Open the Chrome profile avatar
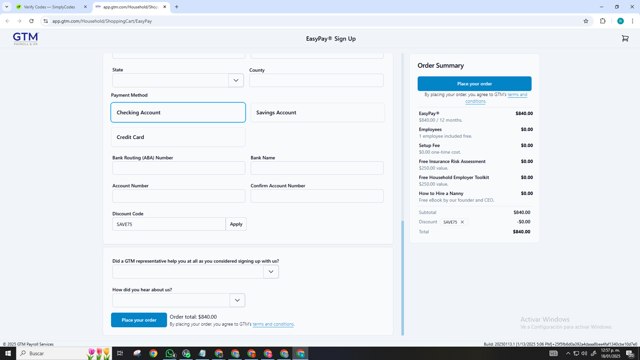 pos(620,21)
